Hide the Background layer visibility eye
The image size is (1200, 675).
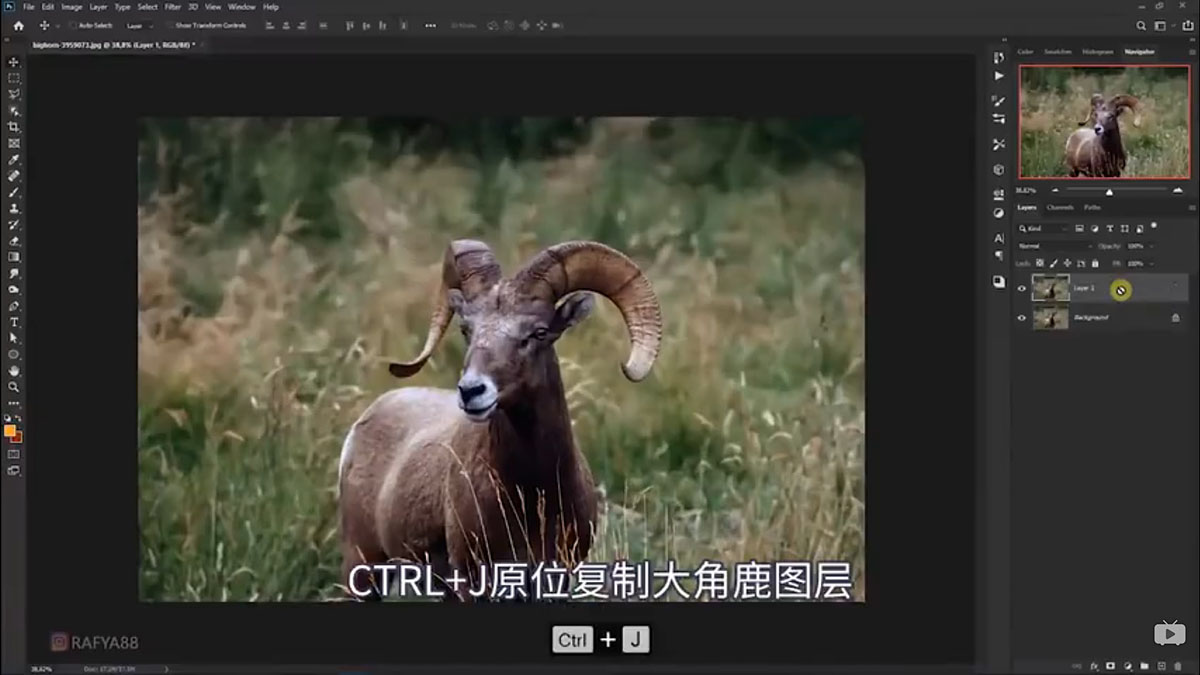[1021, 317]
